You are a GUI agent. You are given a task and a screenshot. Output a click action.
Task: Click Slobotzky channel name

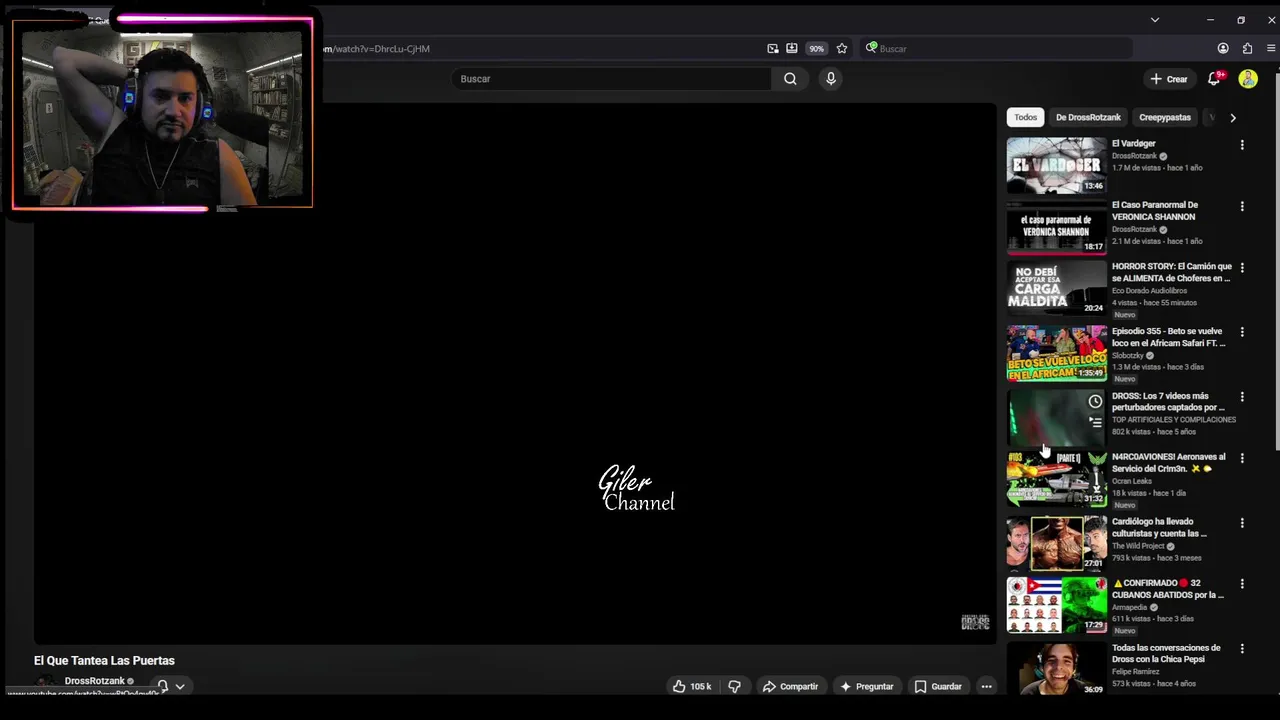(x=1127, y=355)
